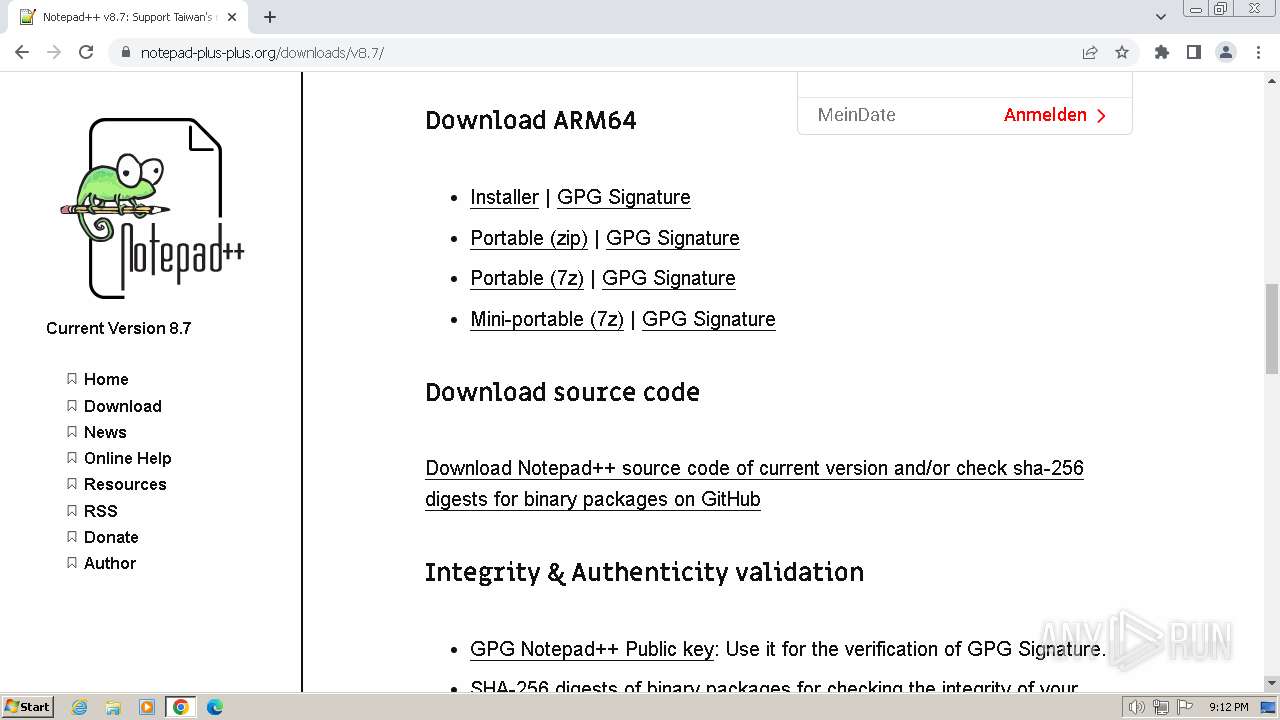Launch Microsoft Edge from taskbar
The width and height of the screenshot is (1280, 720).
(215, 707)
